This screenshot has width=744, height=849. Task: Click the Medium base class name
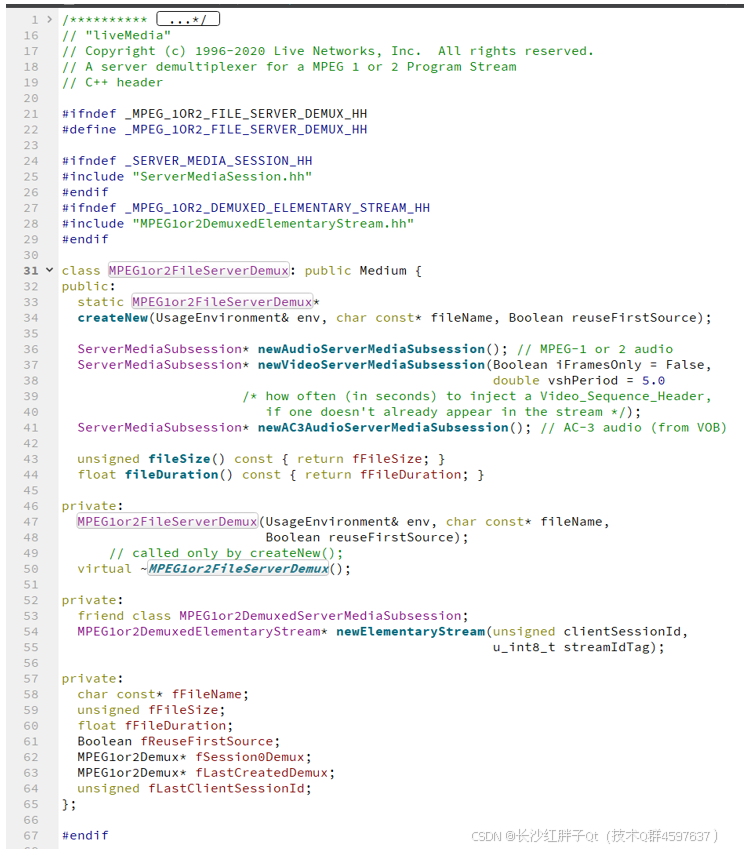(x=383, y=271)
